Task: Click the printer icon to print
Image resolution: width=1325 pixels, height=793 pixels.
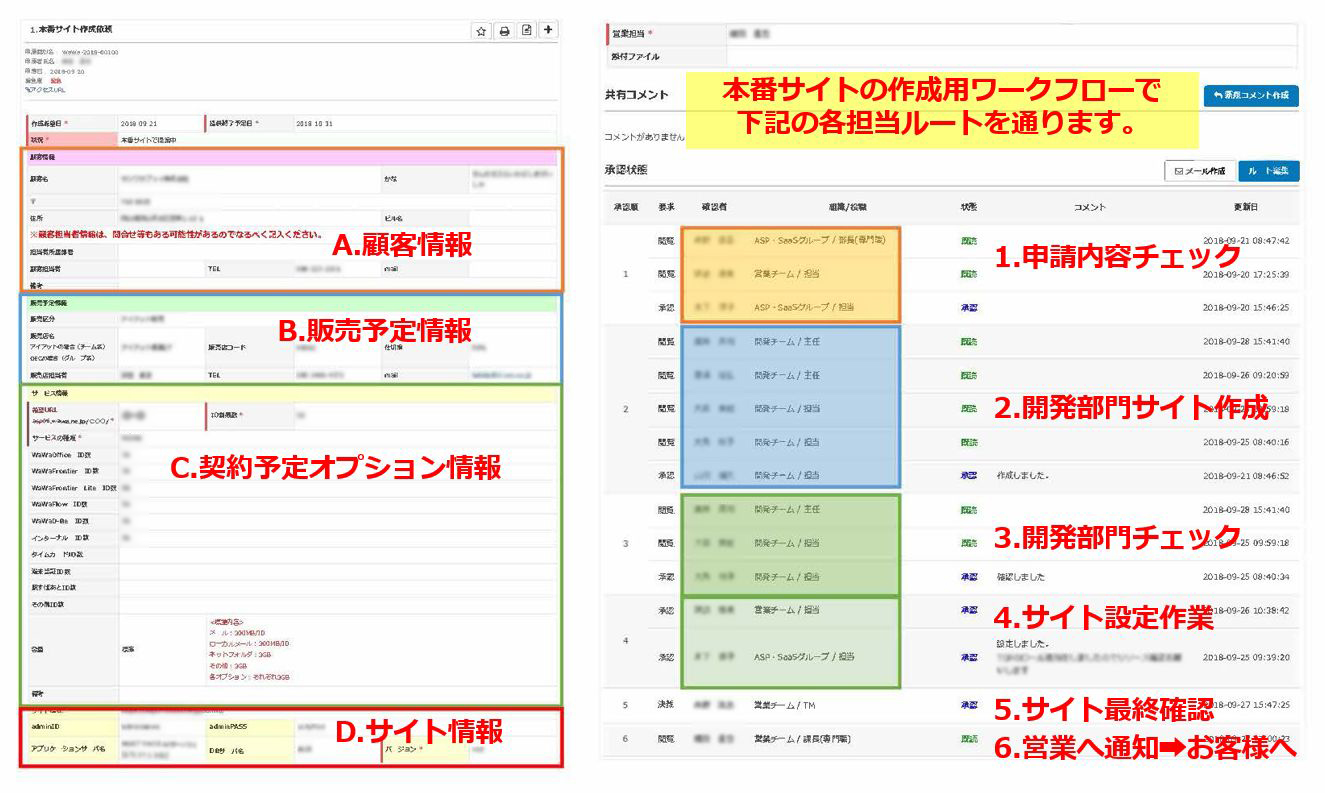Action: tap(504, 31)
